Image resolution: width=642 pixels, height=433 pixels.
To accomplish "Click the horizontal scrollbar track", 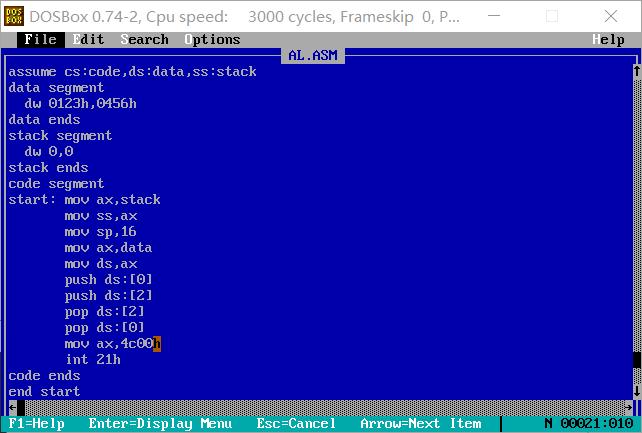I will coord(325,407).
